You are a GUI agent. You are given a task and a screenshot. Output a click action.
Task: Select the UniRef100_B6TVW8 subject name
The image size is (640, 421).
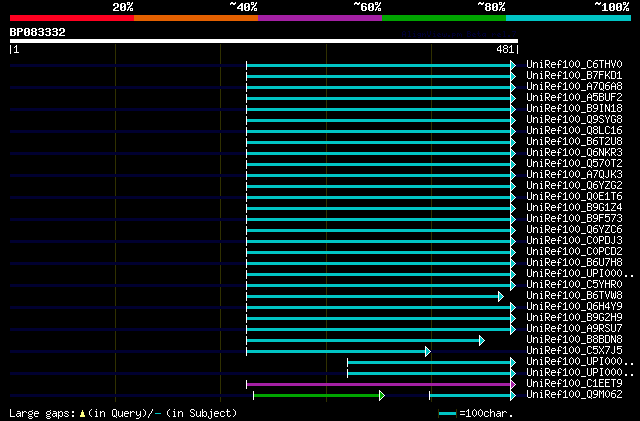(574, 296)
